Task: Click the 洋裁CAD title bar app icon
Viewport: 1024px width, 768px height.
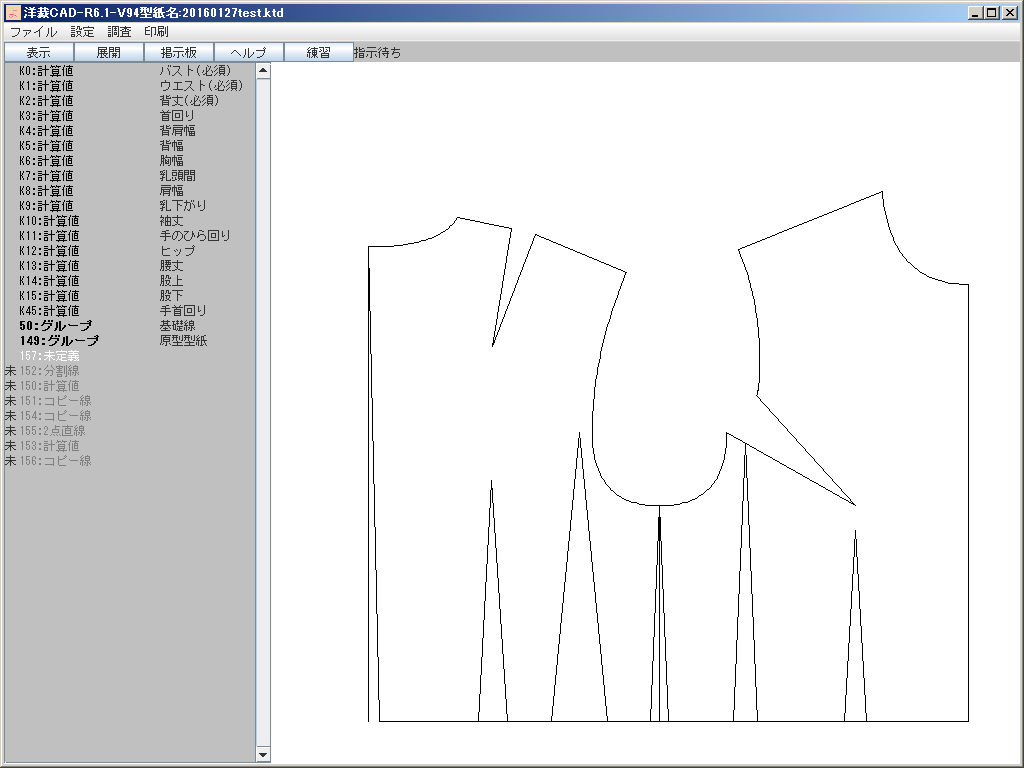Action: (13, 12)
